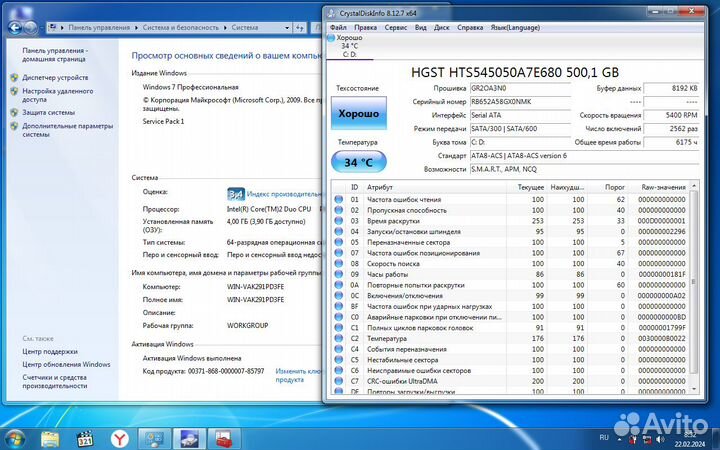Screen dimensions: 720x450
Task: Click the 34 °C temperature button
Action: pos(359,162)
